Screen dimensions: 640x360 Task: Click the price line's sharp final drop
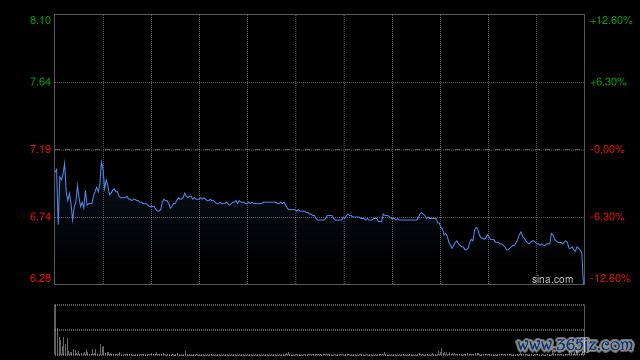[x=583, y=267]
